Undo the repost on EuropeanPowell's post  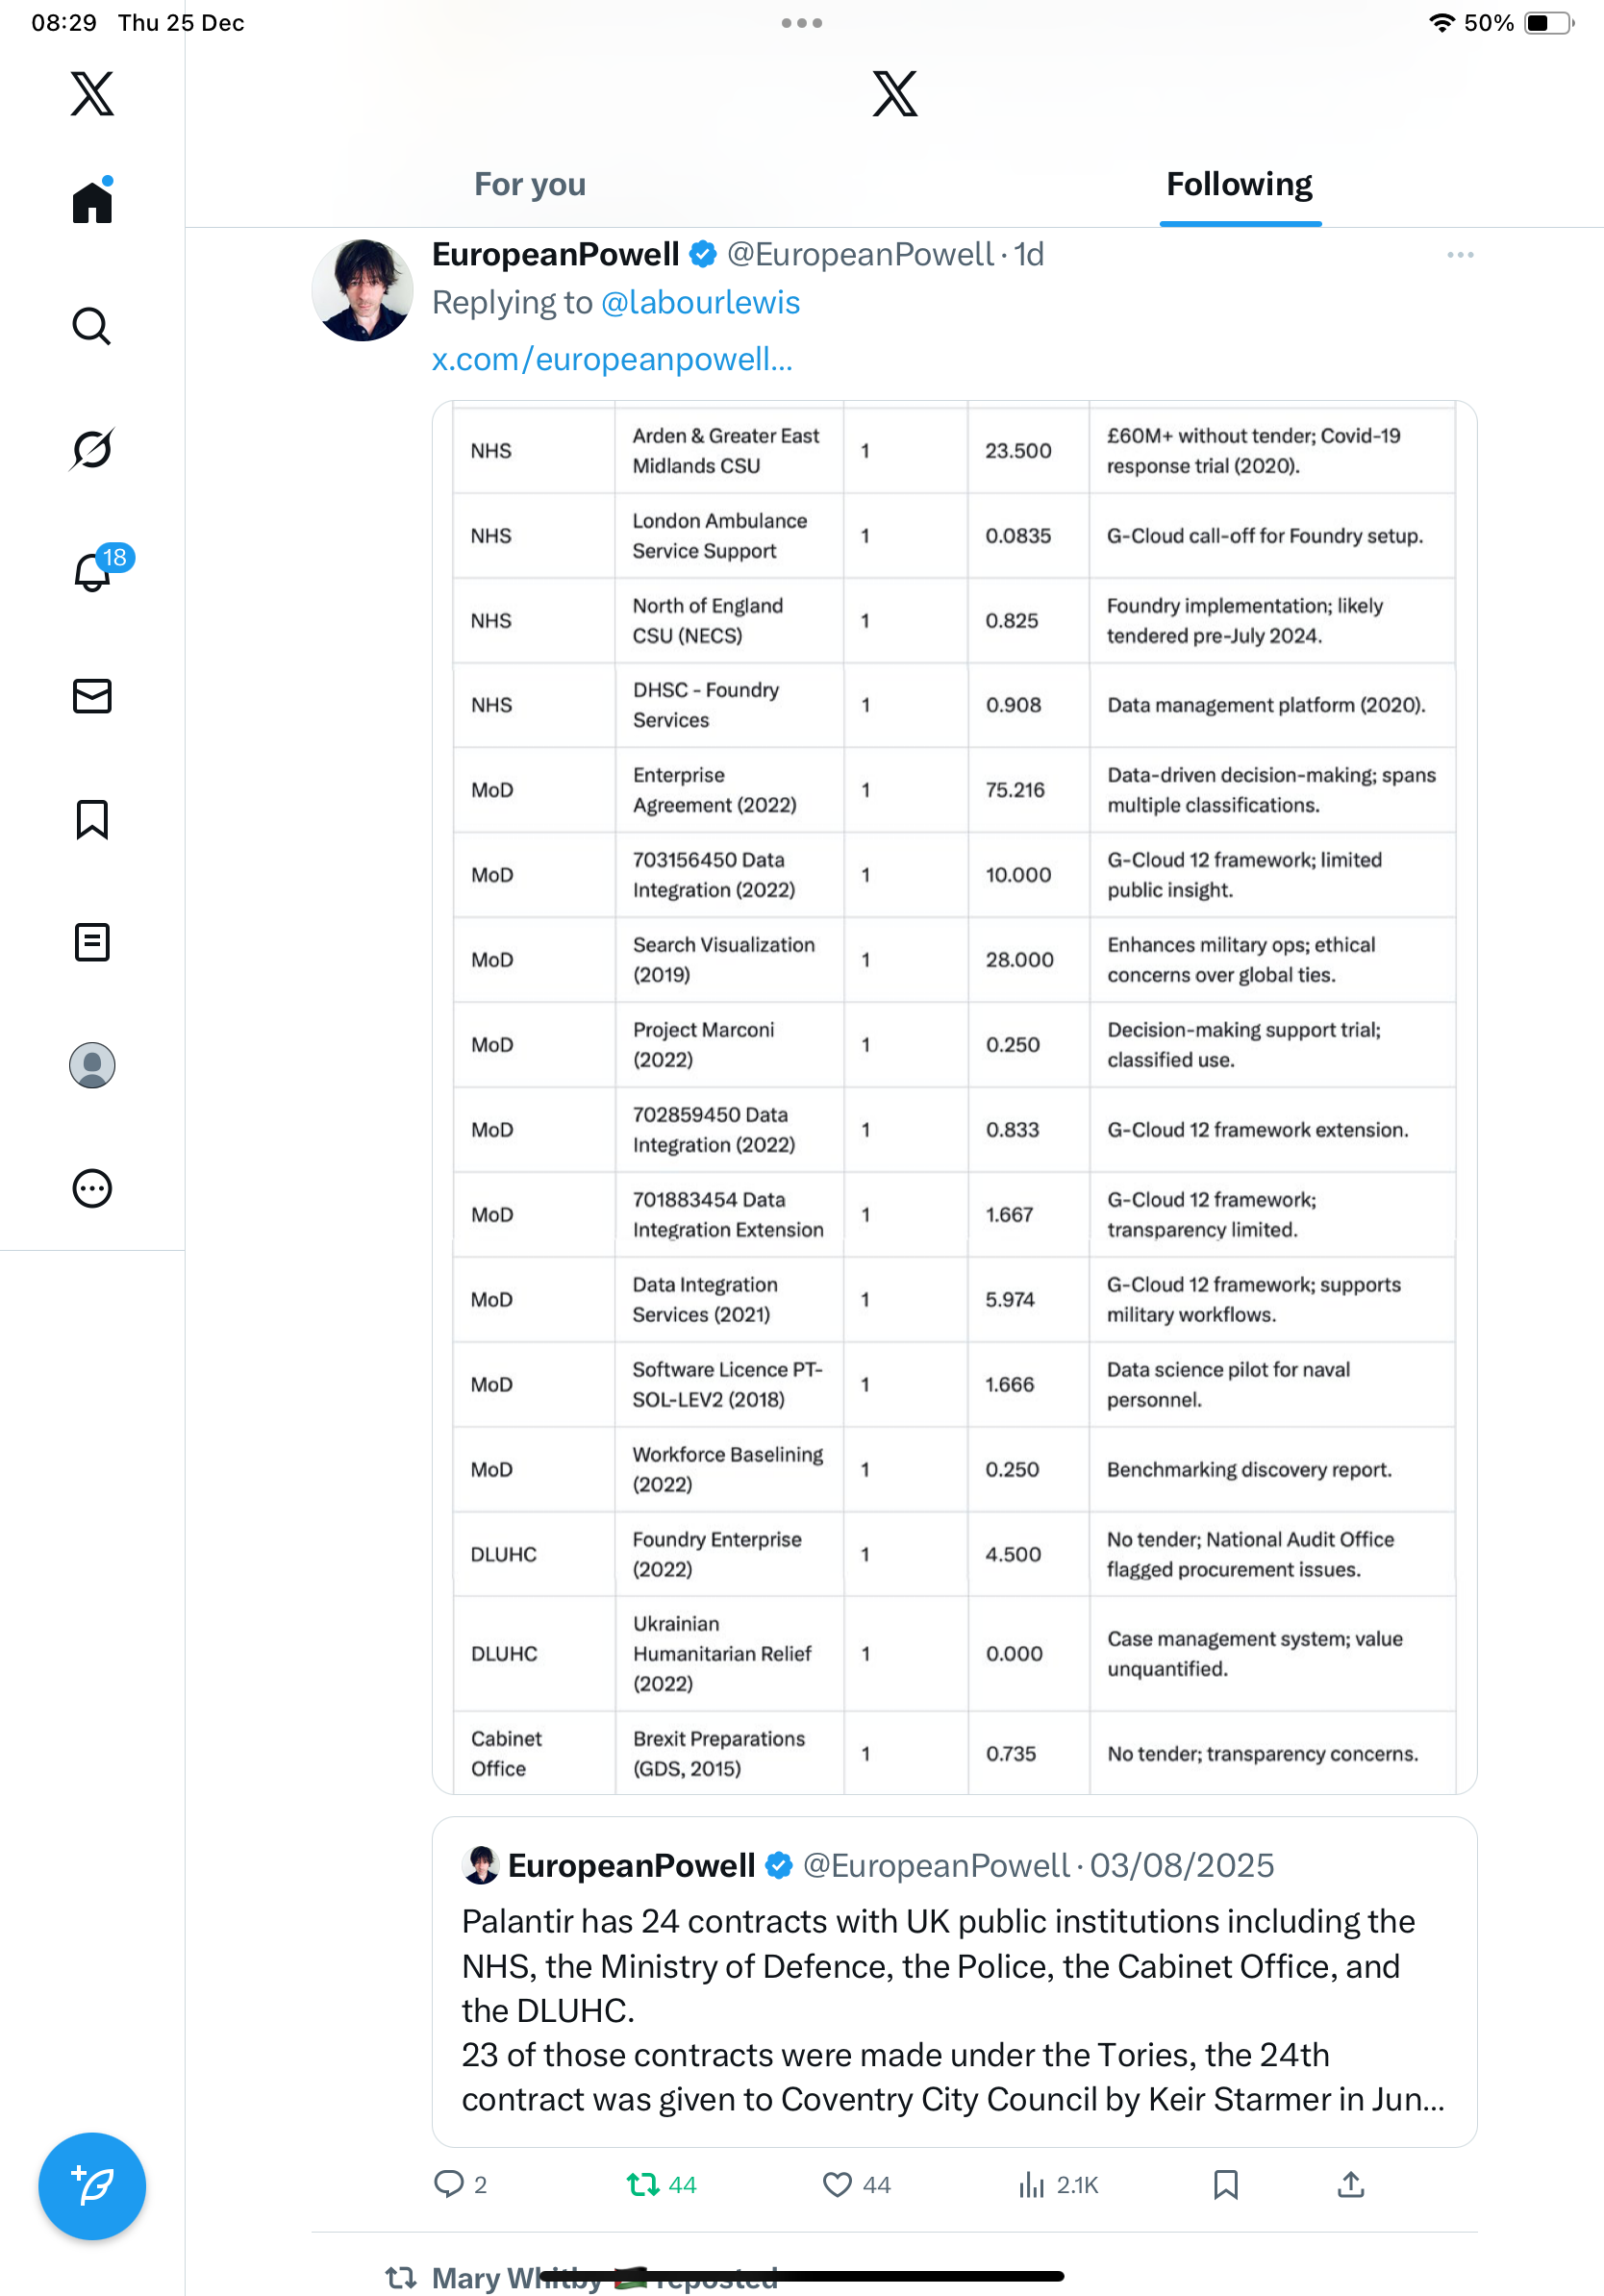coord(660,2185)
